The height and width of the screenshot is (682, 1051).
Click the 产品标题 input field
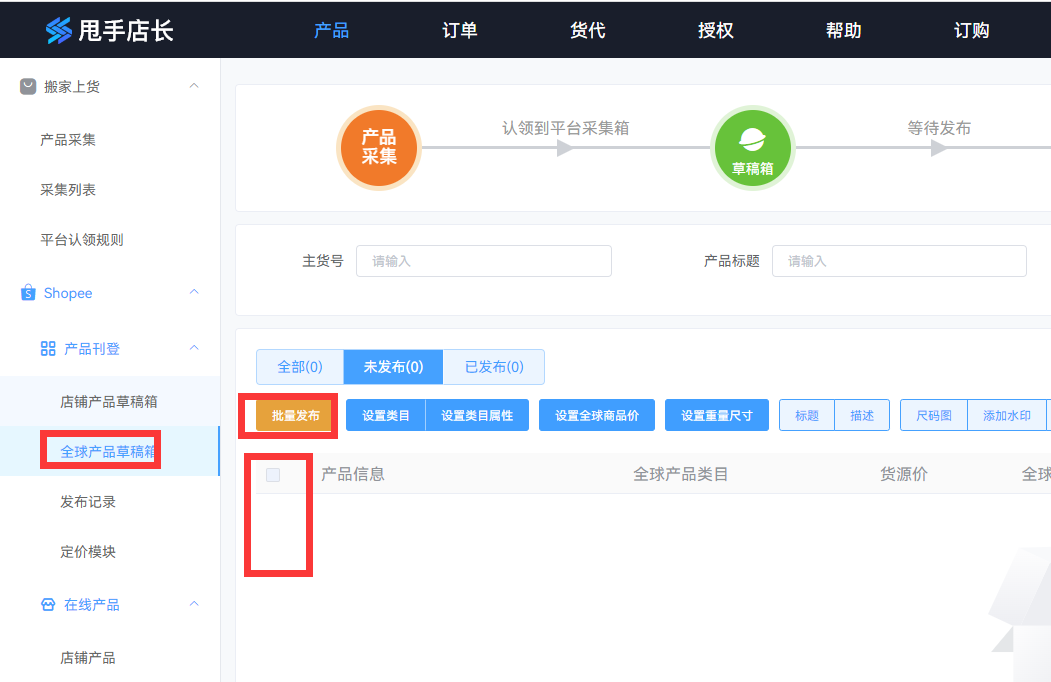tap(899, 261)
